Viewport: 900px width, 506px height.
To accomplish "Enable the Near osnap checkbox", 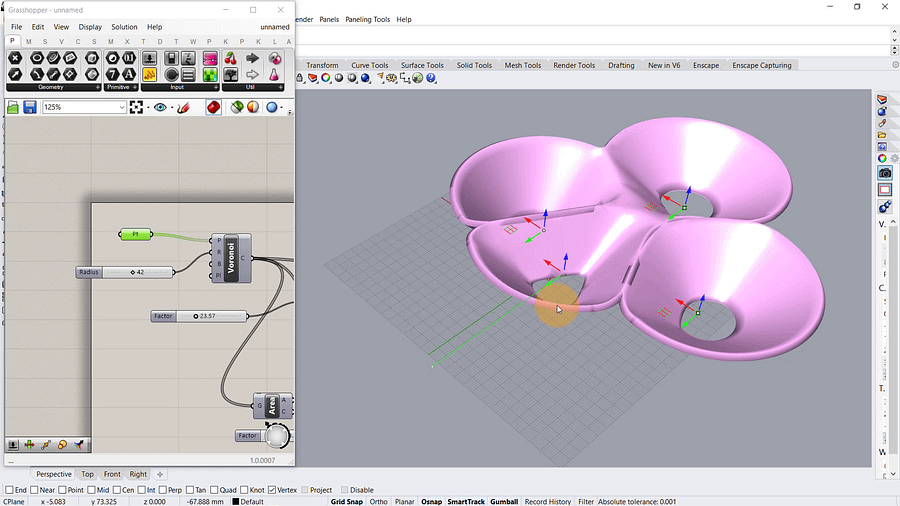I will [x=34, y=490].
